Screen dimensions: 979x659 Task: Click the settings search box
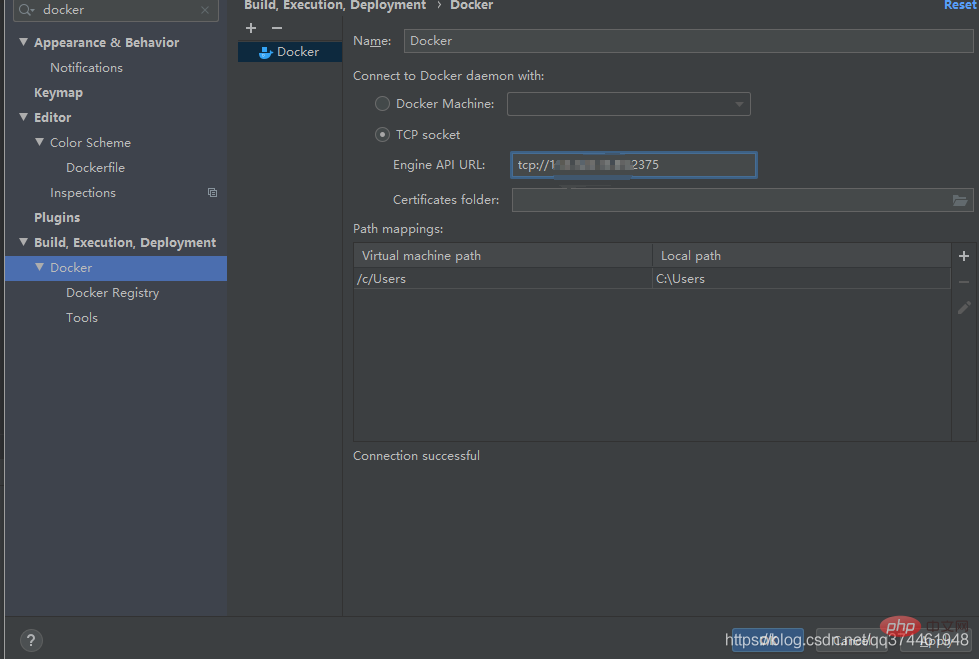pyautogui.click(x=116, y=10)
